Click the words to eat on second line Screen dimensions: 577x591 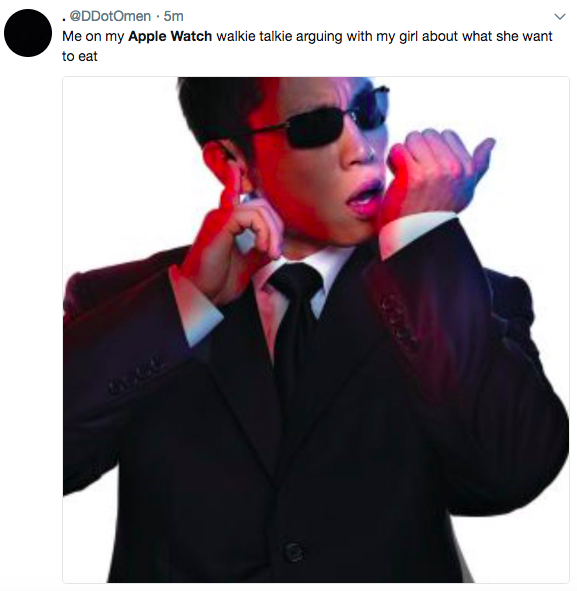80,56
